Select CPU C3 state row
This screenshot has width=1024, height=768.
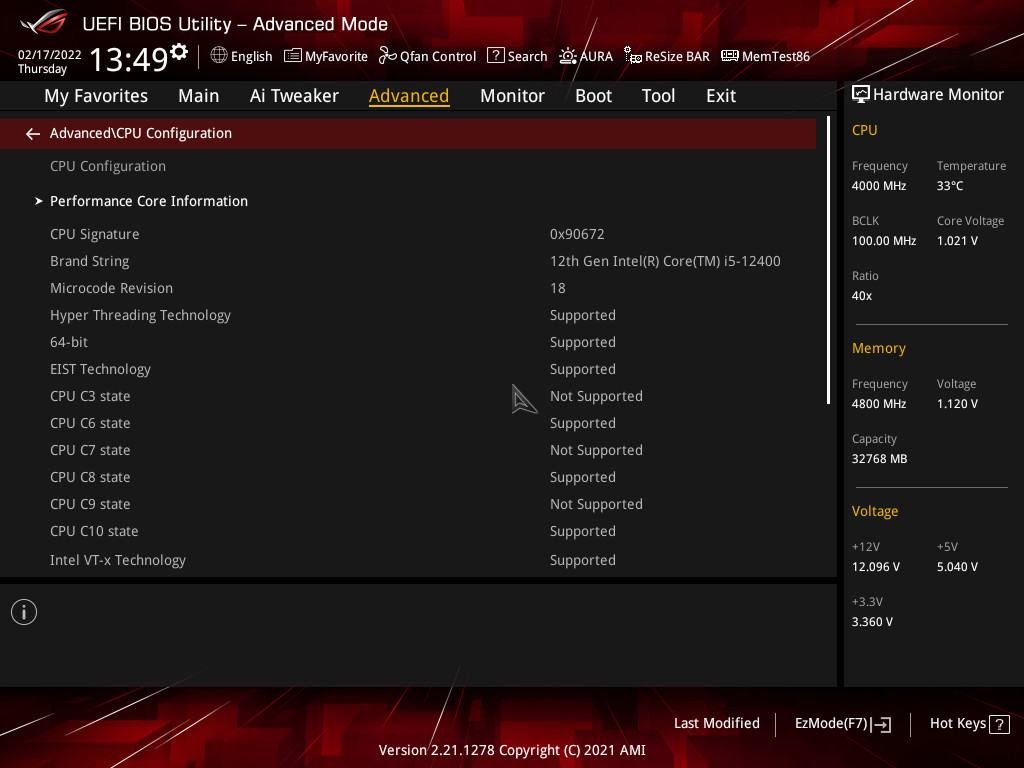(x=408, y=396)
